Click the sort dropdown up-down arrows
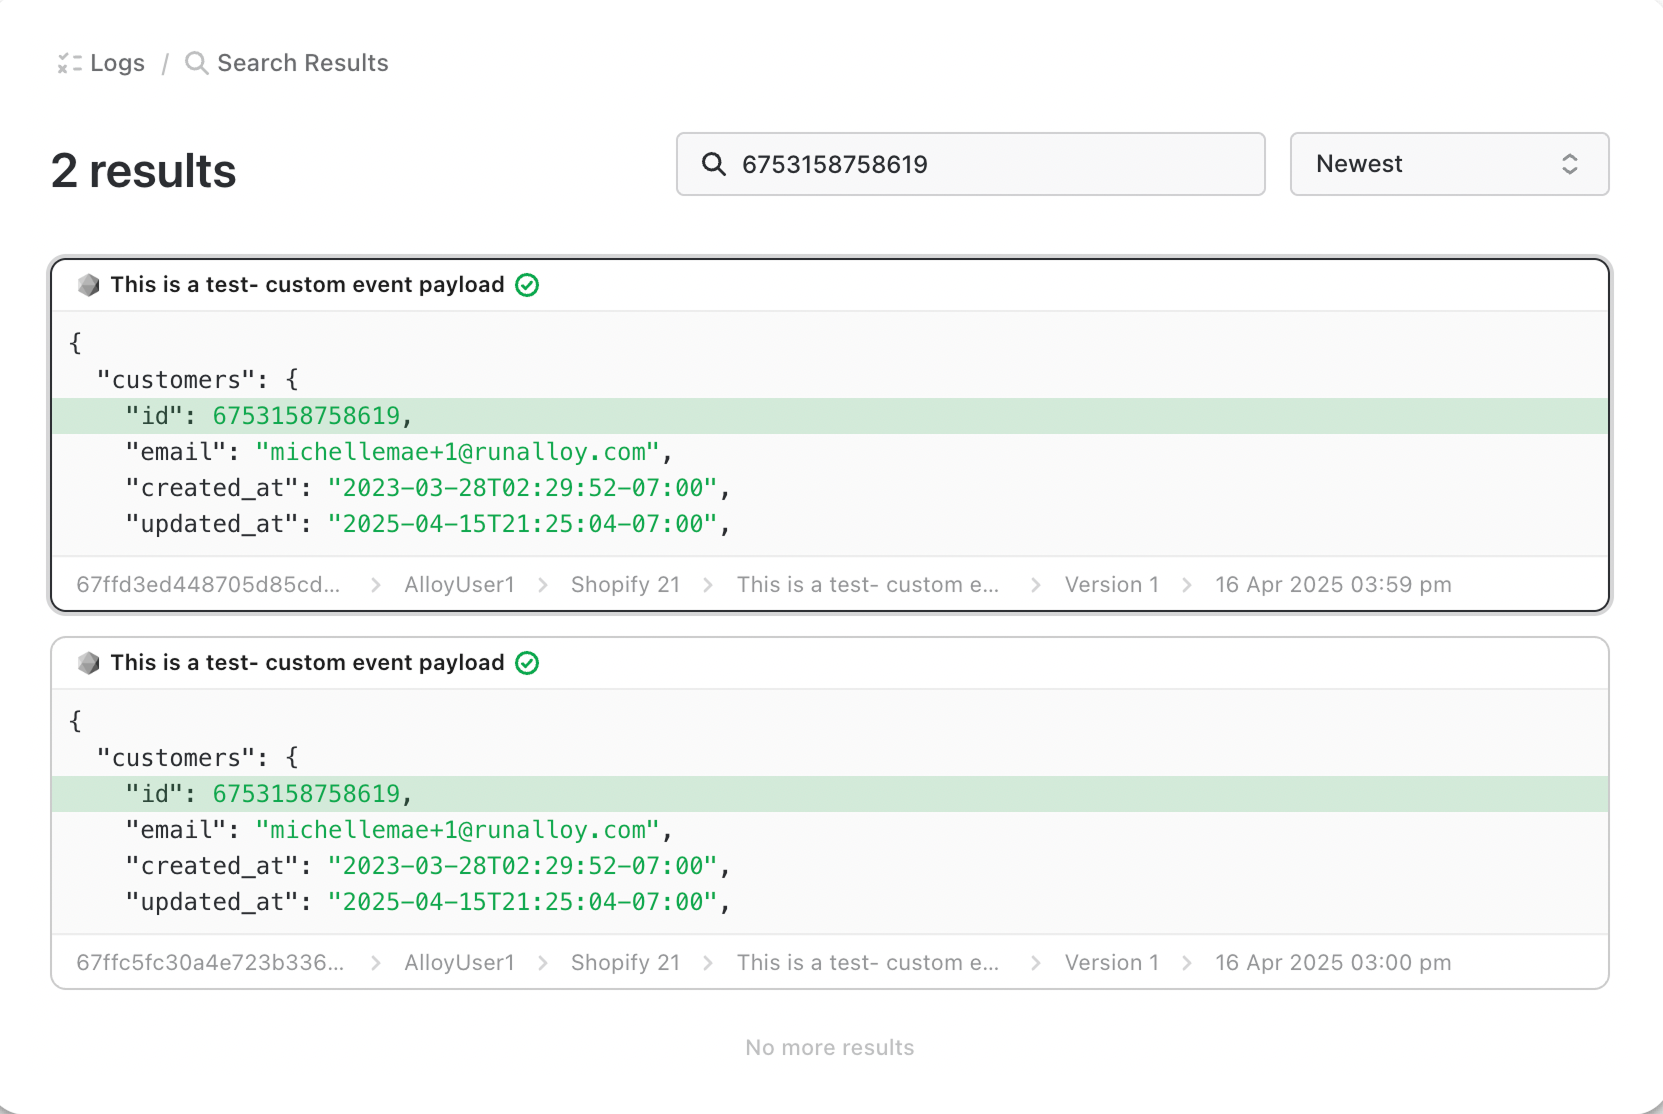The width and height of the screenshot is (1663, 1114). 1569,164
